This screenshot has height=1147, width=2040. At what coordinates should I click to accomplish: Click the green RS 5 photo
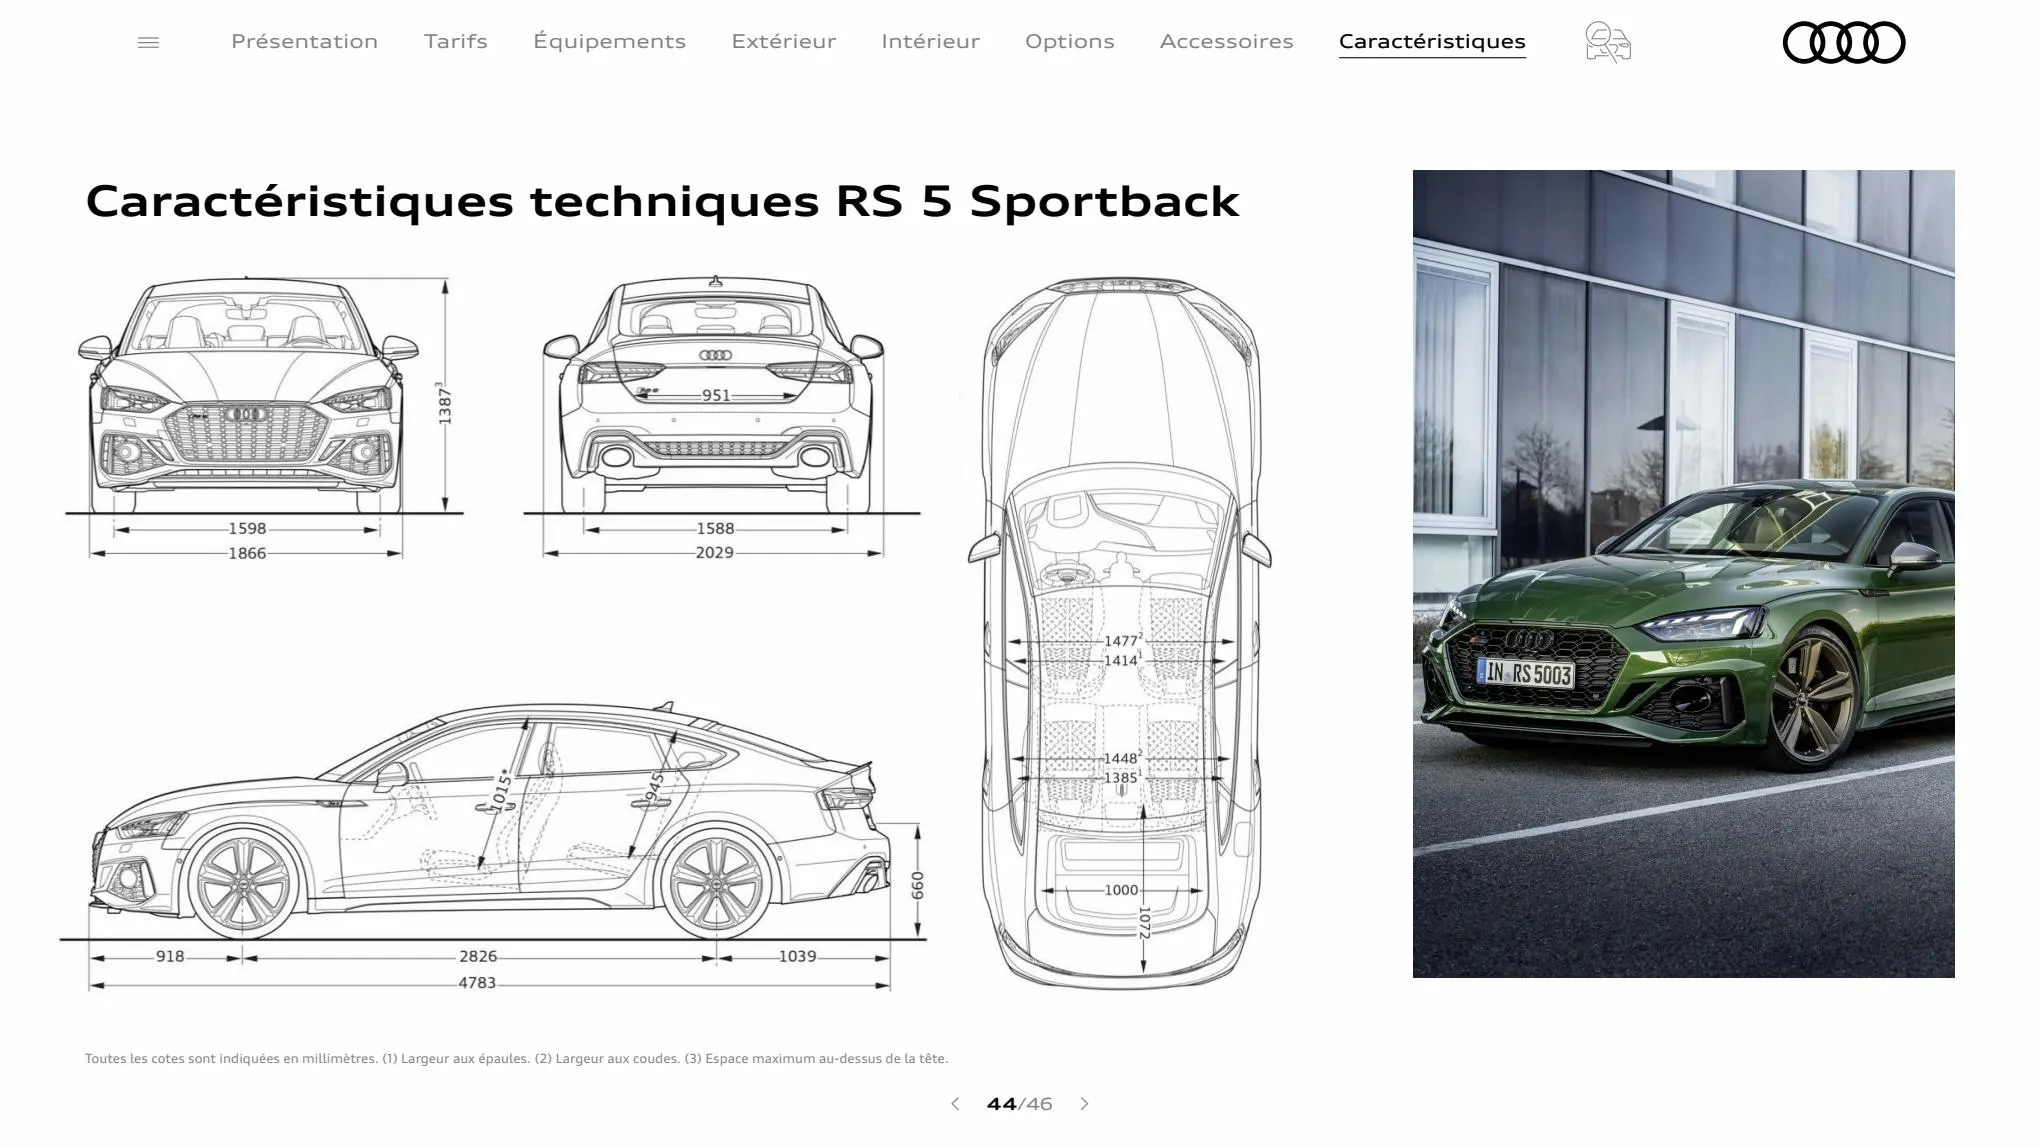coord(1683,574)
